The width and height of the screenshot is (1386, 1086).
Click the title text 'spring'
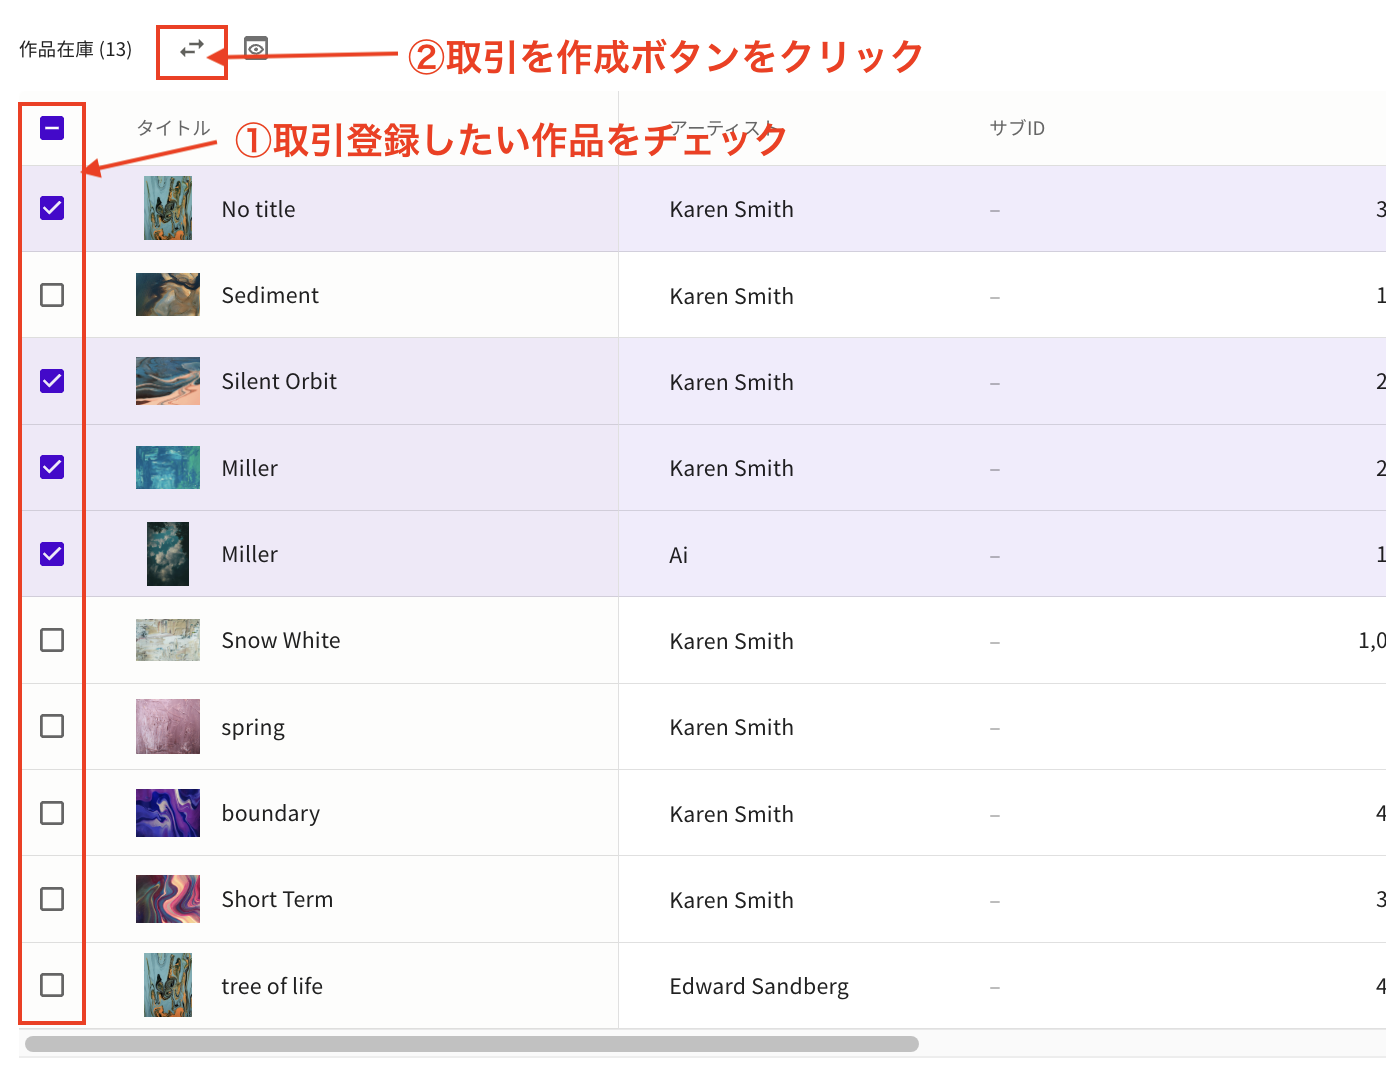point(253,728)
